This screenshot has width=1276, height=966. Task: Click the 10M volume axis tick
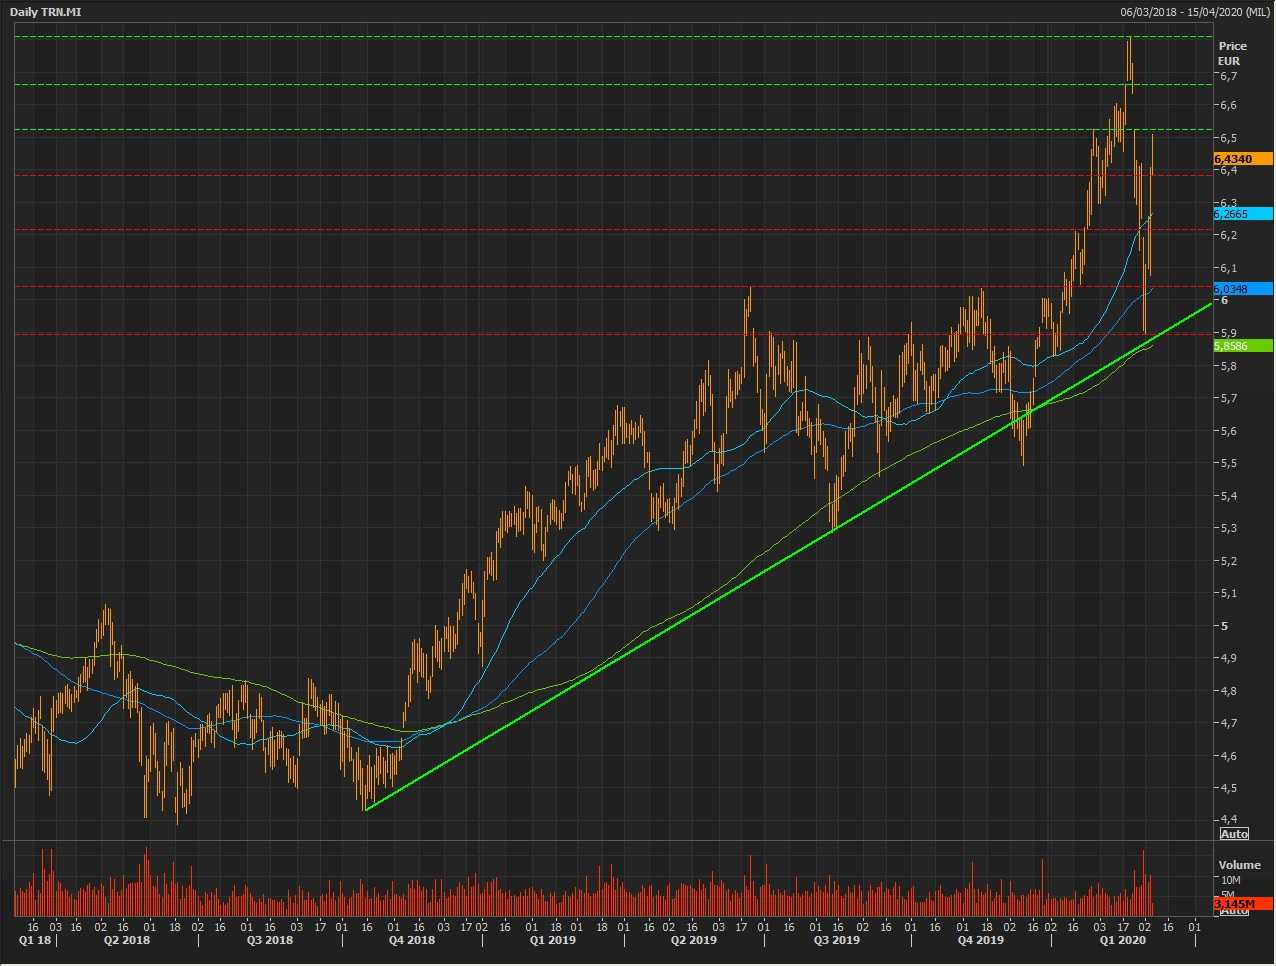coord(1230,880)
